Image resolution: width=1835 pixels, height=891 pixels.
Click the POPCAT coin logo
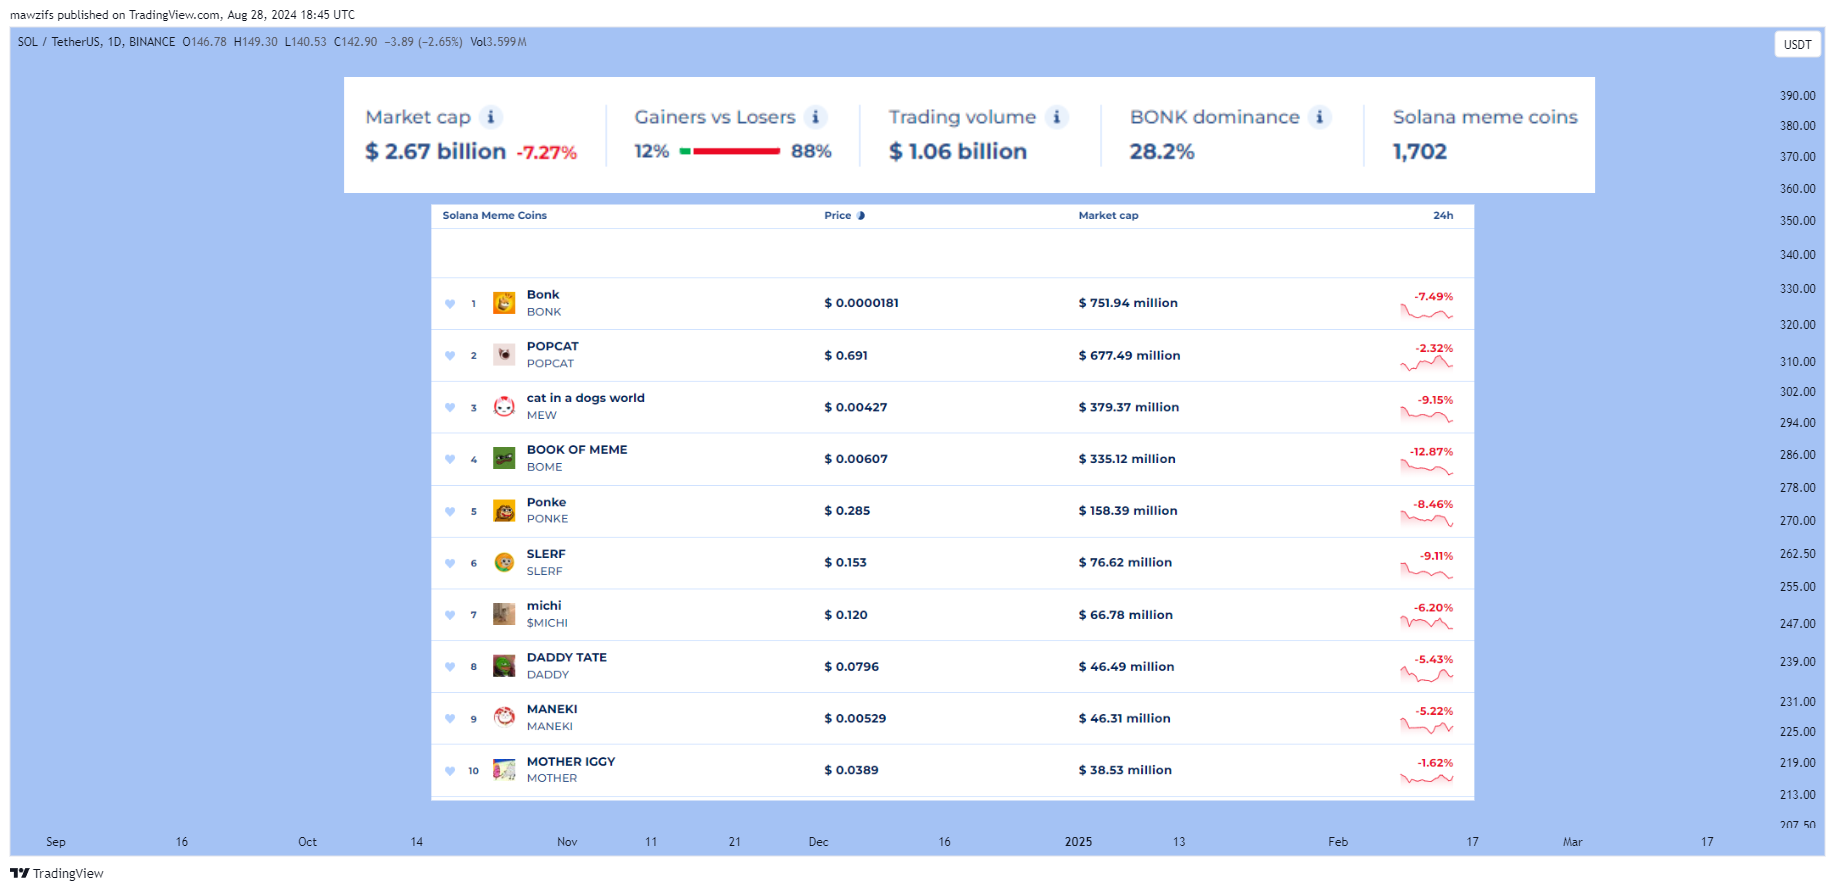click(x=504, y=355)
